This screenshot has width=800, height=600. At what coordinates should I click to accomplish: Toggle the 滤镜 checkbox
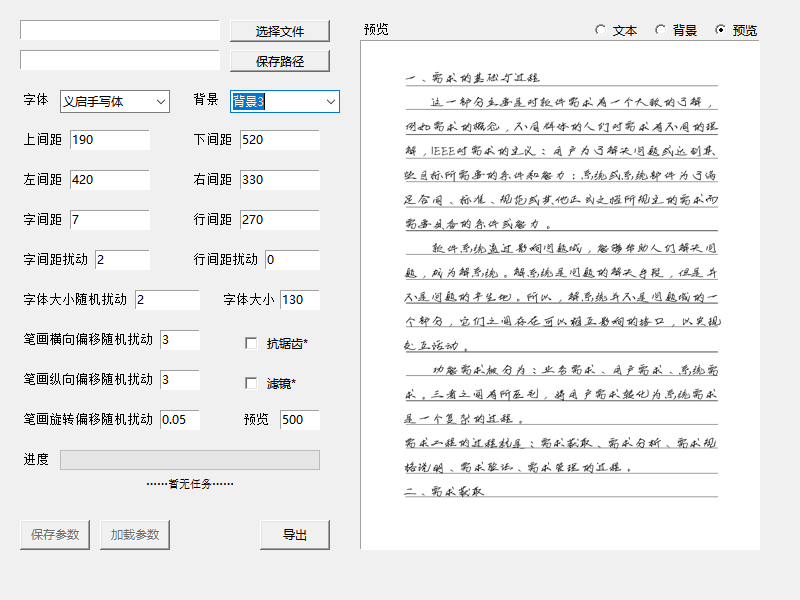pos(251,383)
